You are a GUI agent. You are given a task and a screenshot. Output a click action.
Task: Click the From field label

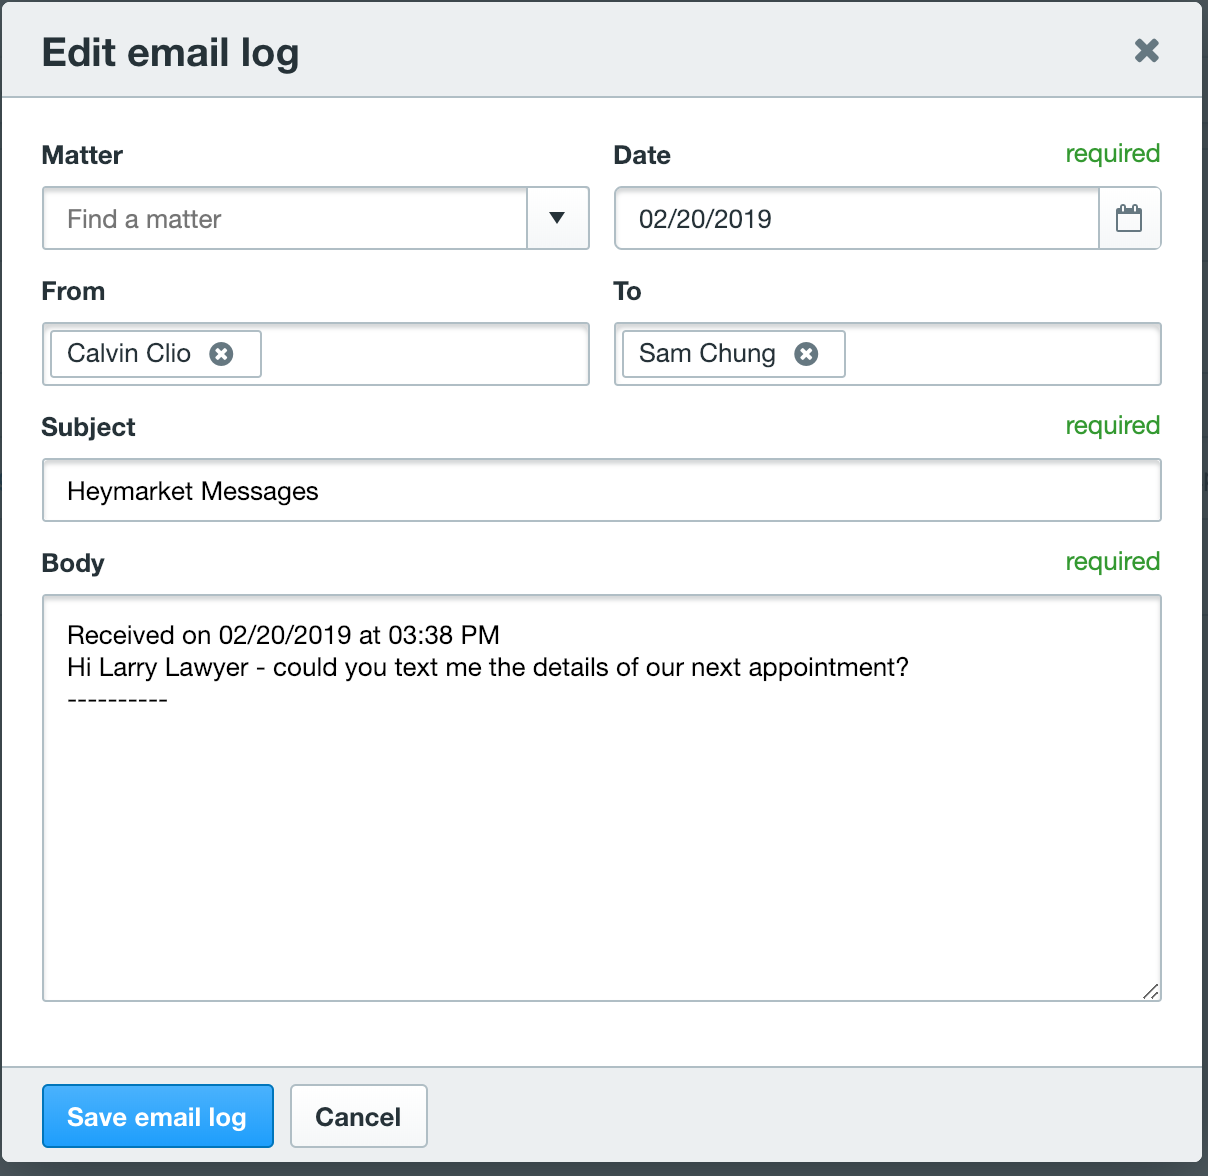73,291
